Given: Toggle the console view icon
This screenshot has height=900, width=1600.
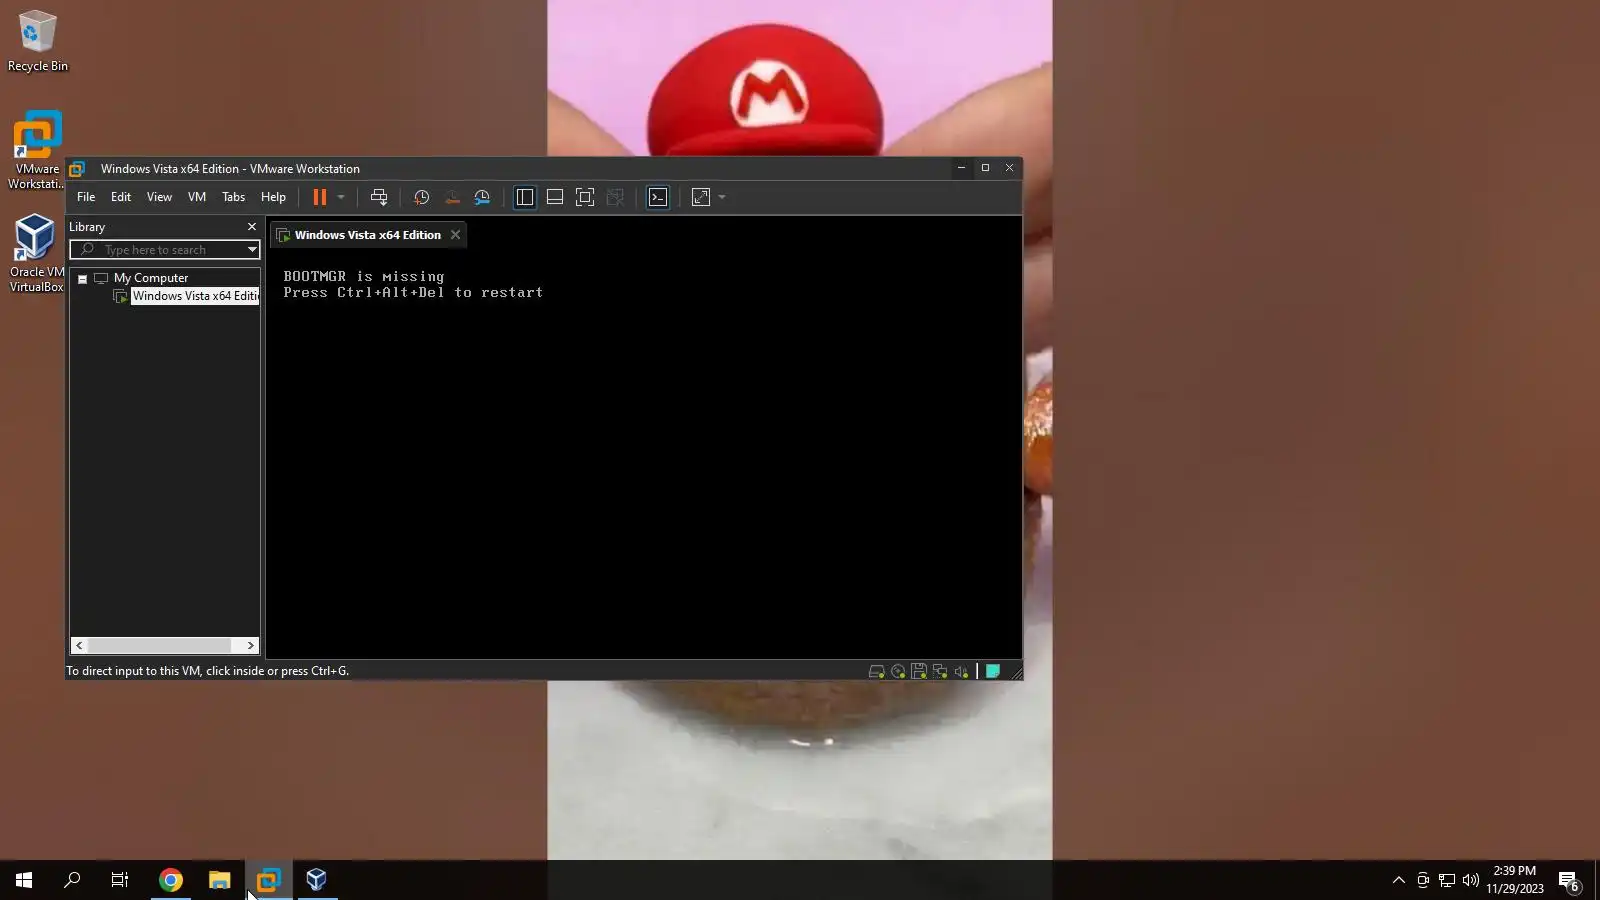Looking at the screenshot, I should 658,197.
